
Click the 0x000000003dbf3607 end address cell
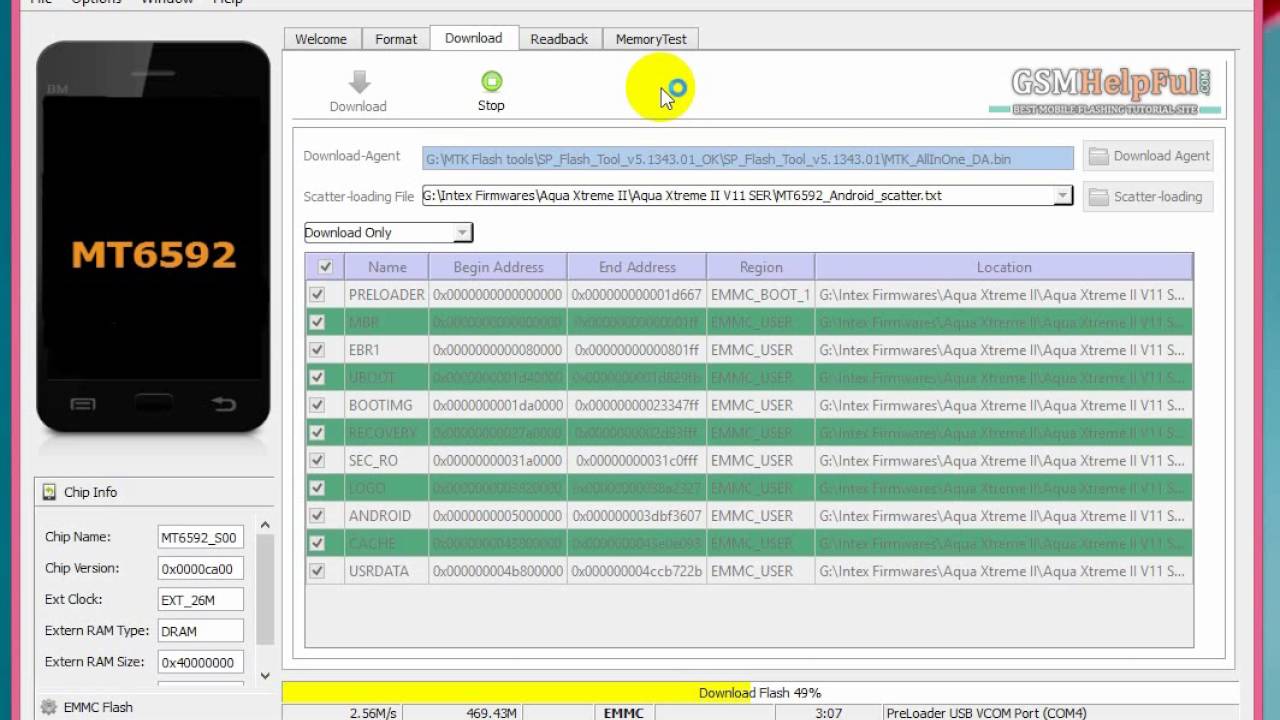(637, 516)
